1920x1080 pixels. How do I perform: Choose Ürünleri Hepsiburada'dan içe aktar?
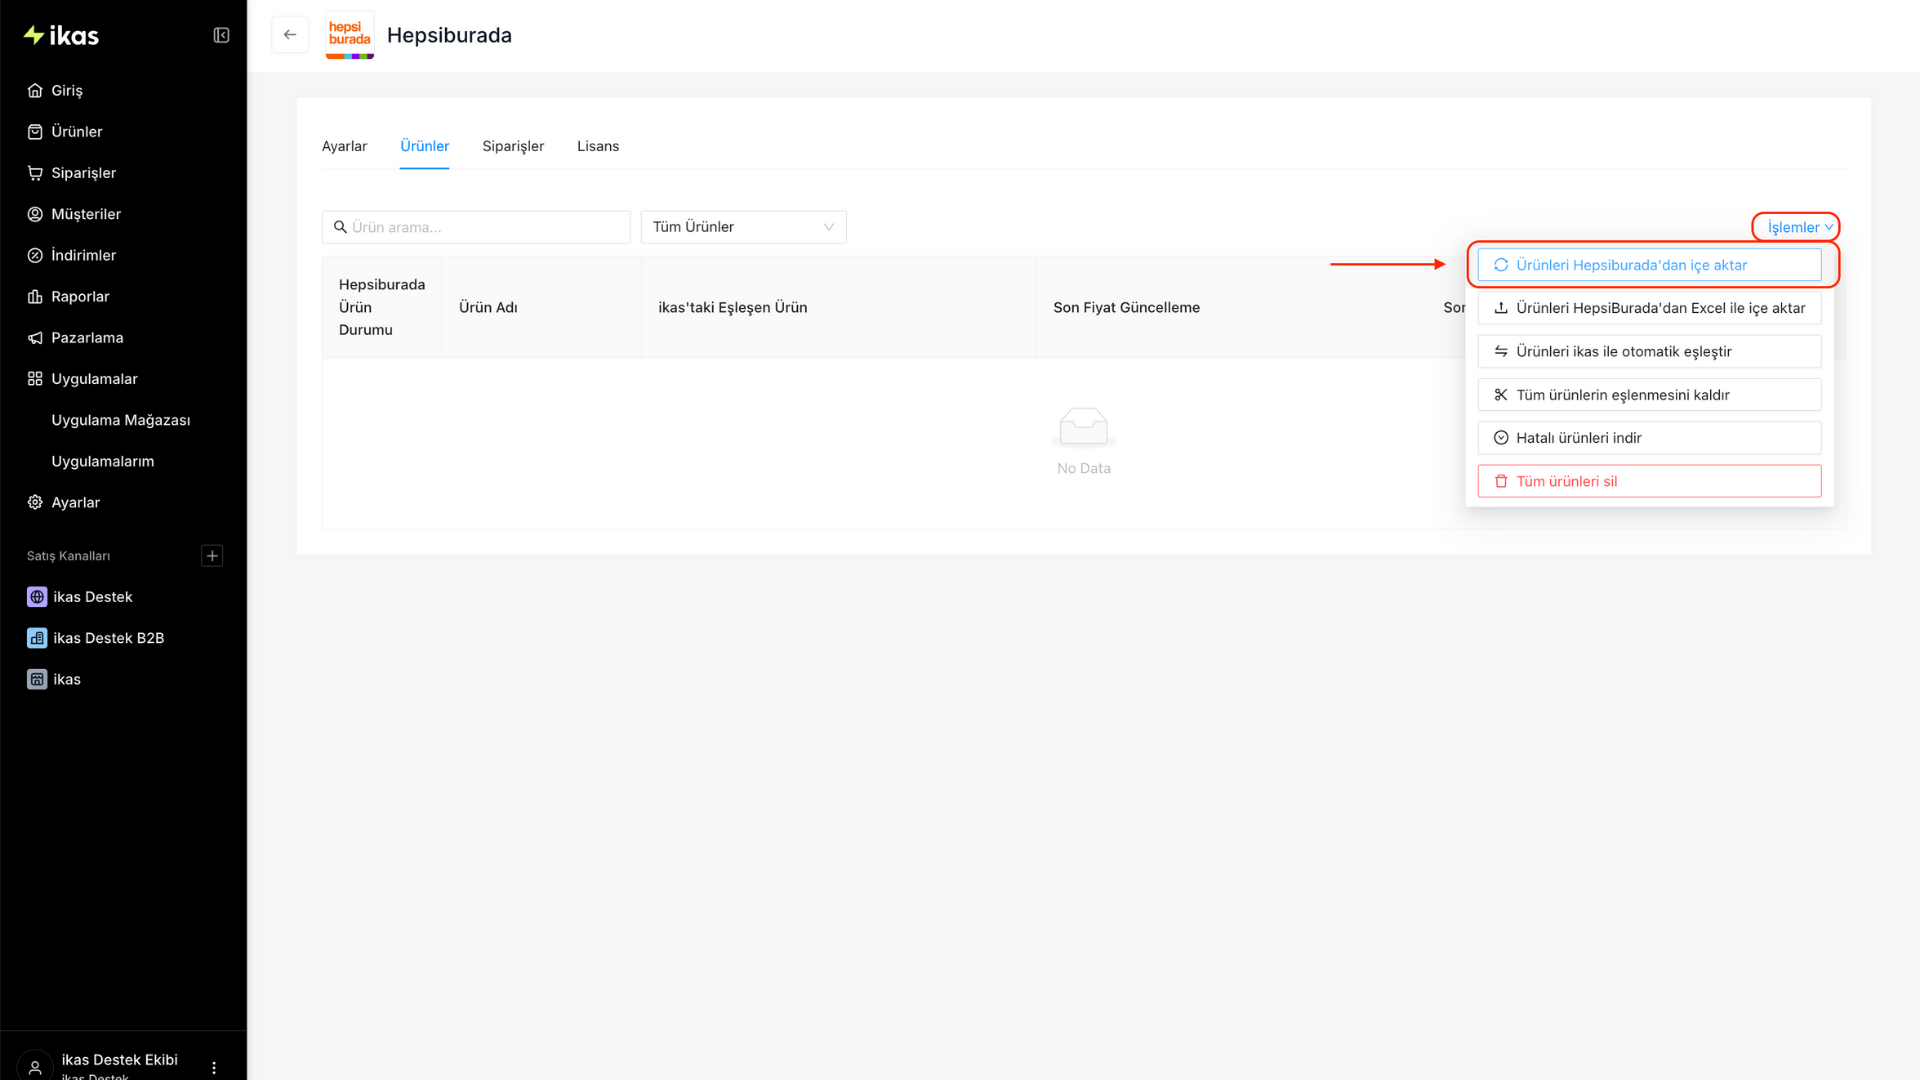point(1649,265)
